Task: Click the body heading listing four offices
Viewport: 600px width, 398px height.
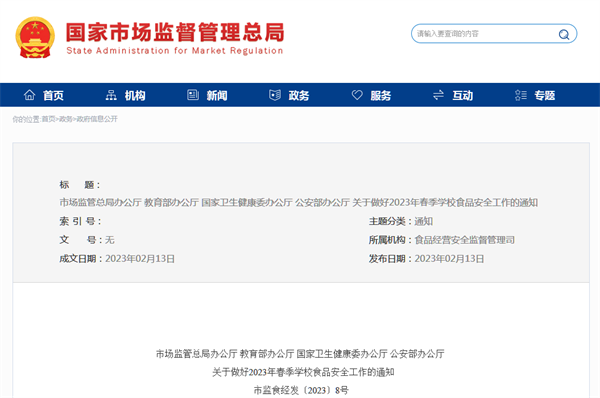Action: [x=300, y=354]
